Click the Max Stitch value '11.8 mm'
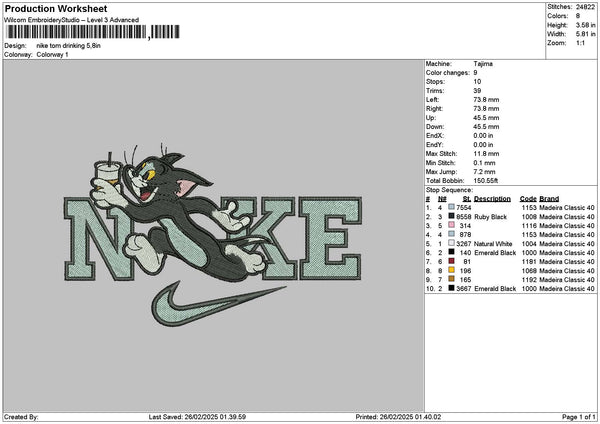Viewport: 600px width, 424px height. 486,153
